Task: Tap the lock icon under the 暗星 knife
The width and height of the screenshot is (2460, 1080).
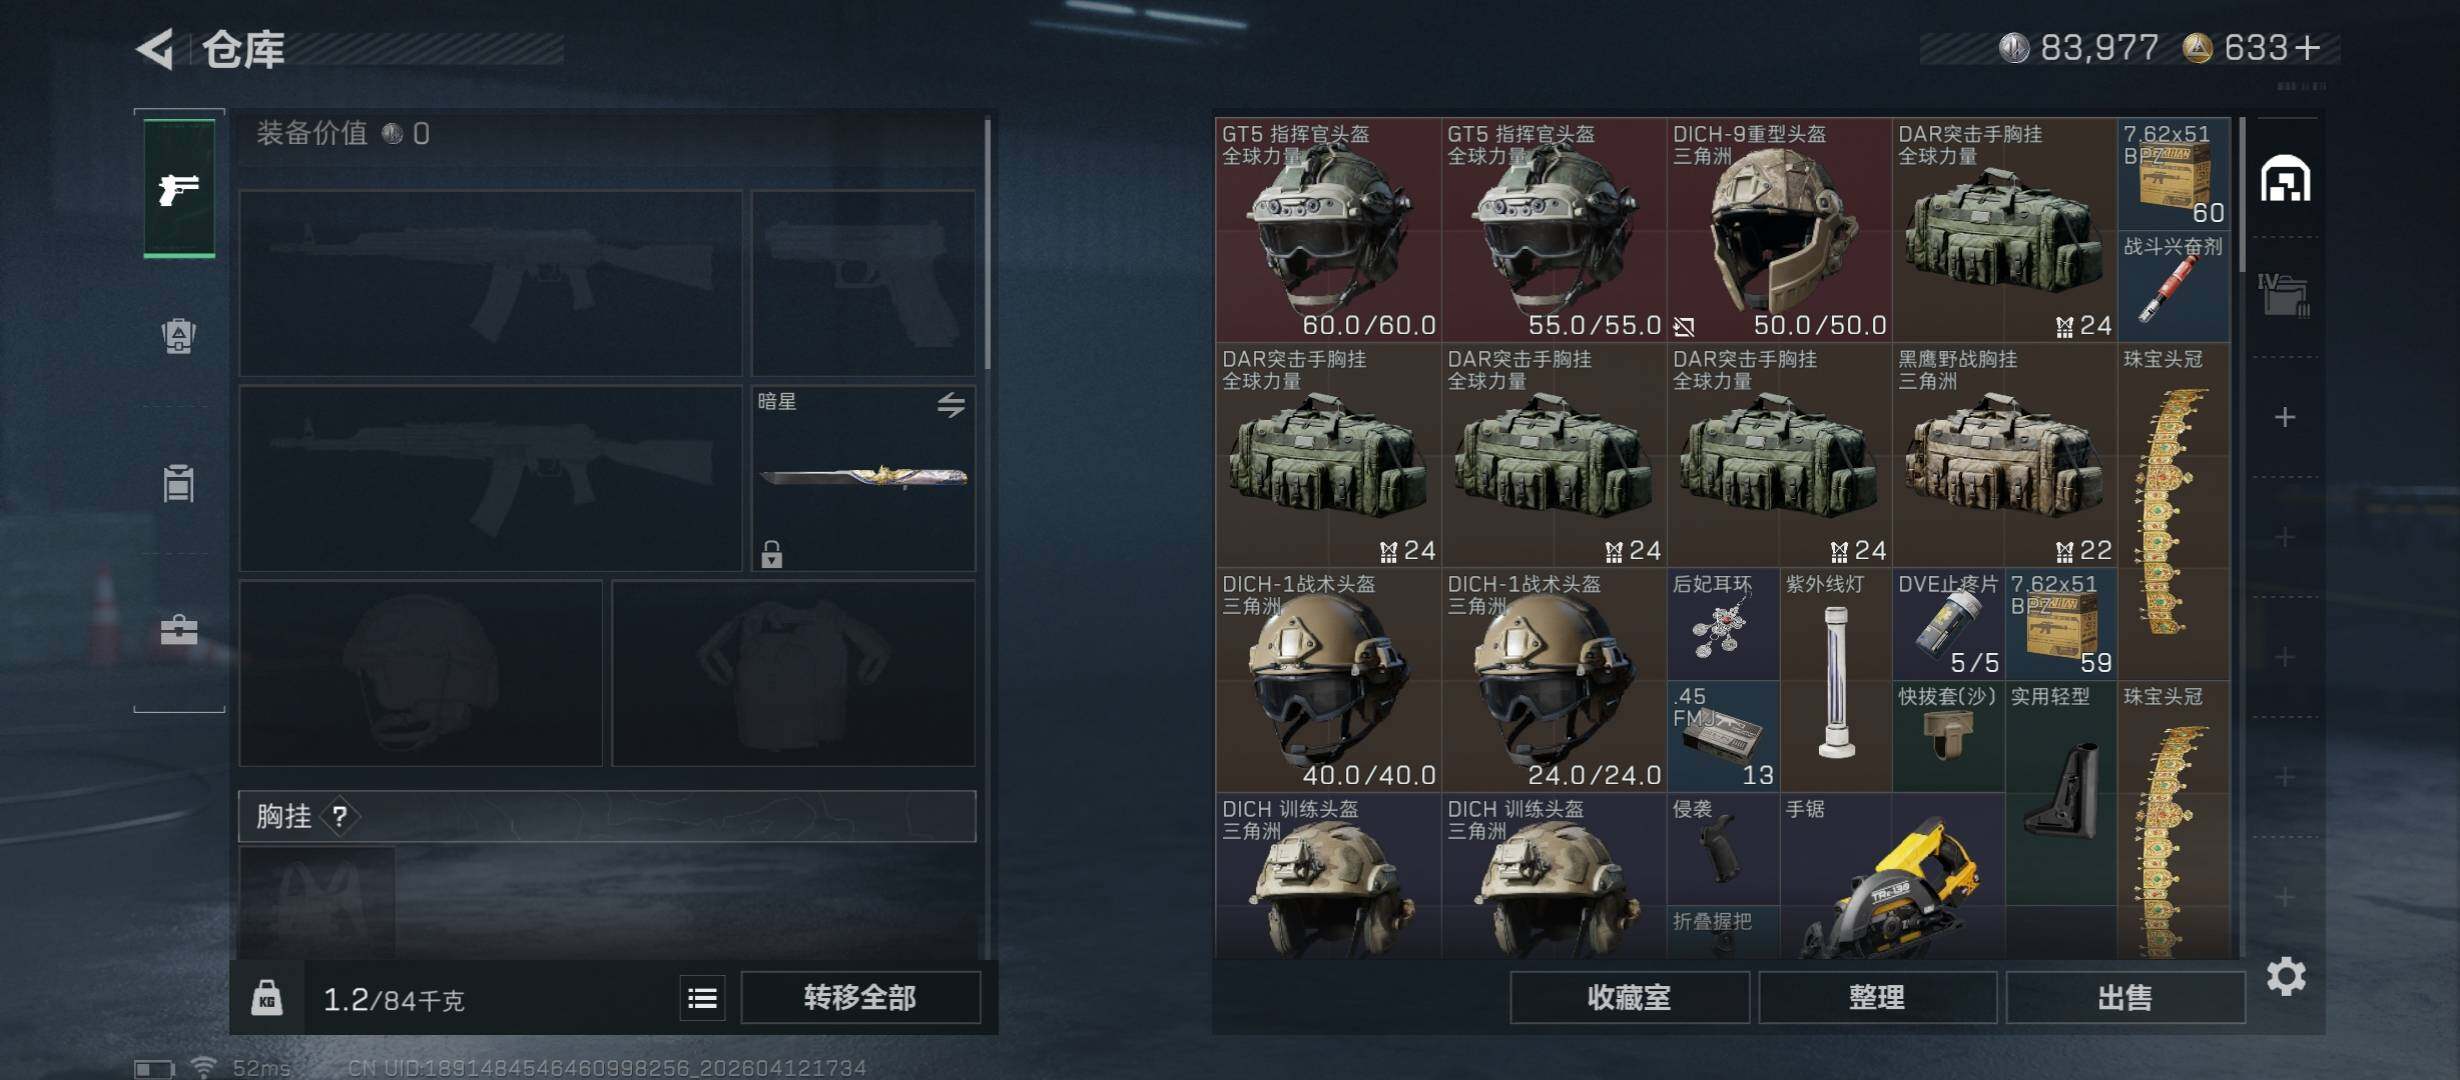Action: click(771, 553)
